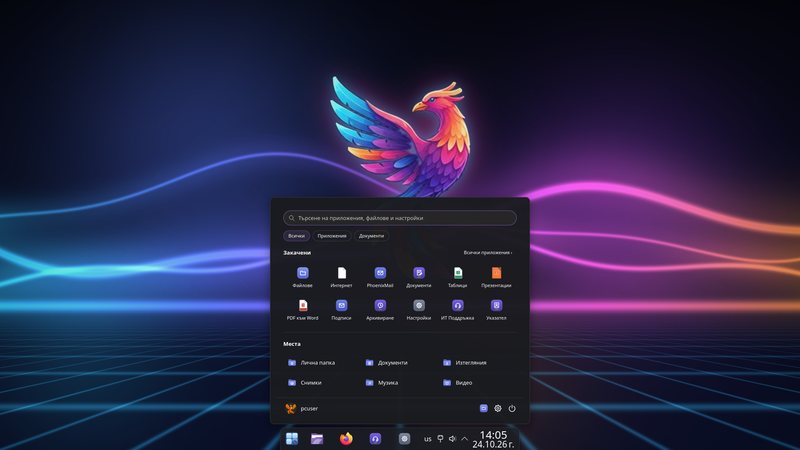Screen dimensions: 800x450
Task: Open the settings gear on the taskbar
Action: pos(404,439)
